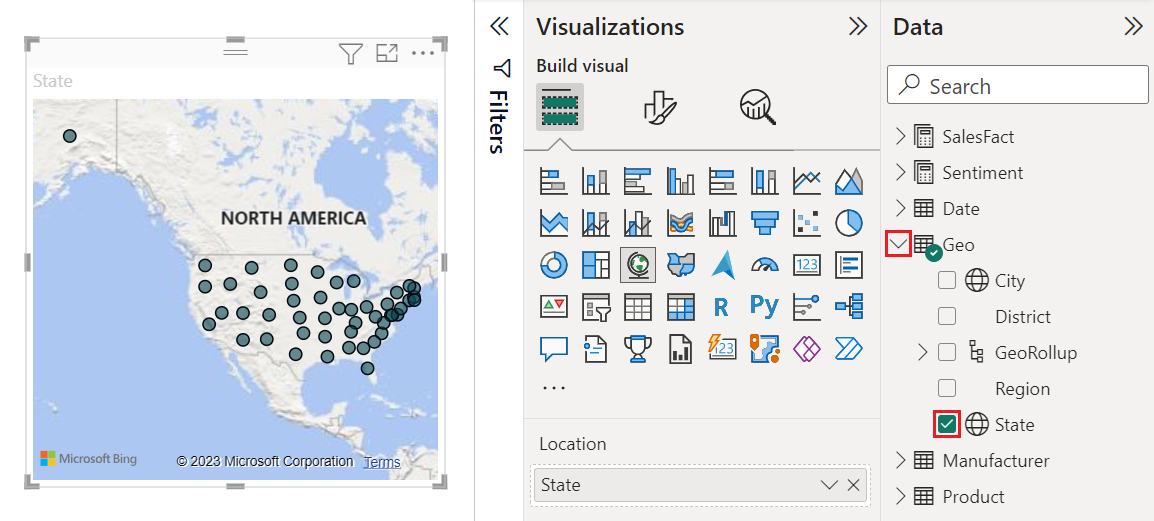Select the Donut chart visual

point(554,264)
